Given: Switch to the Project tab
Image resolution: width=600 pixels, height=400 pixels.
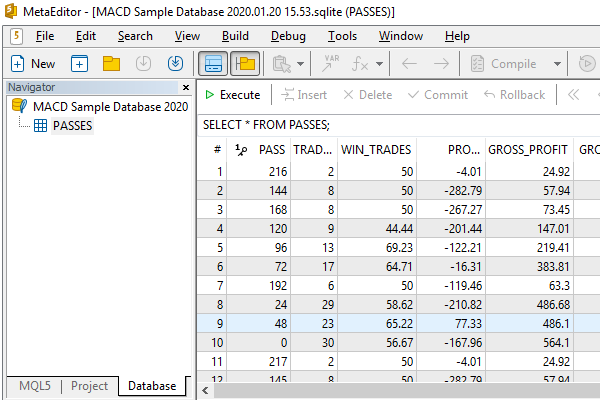Looking at the screenshot, I should pyautogui.click(x=89, y=386).
